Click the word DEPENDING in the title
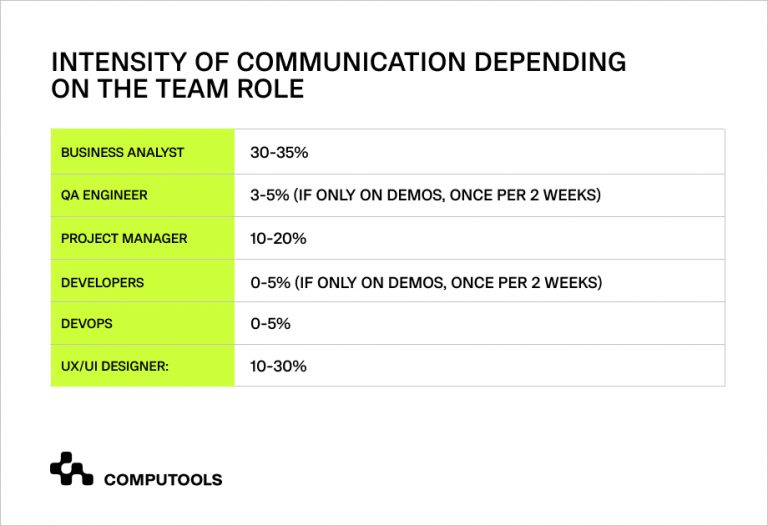Viewport: 768px width, 526px height. [x=550, y=63]
